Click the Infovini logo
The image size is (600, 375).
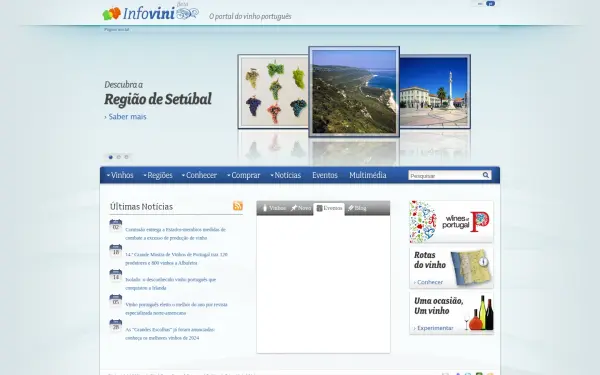pyautogui.click(x=151, y=12)
